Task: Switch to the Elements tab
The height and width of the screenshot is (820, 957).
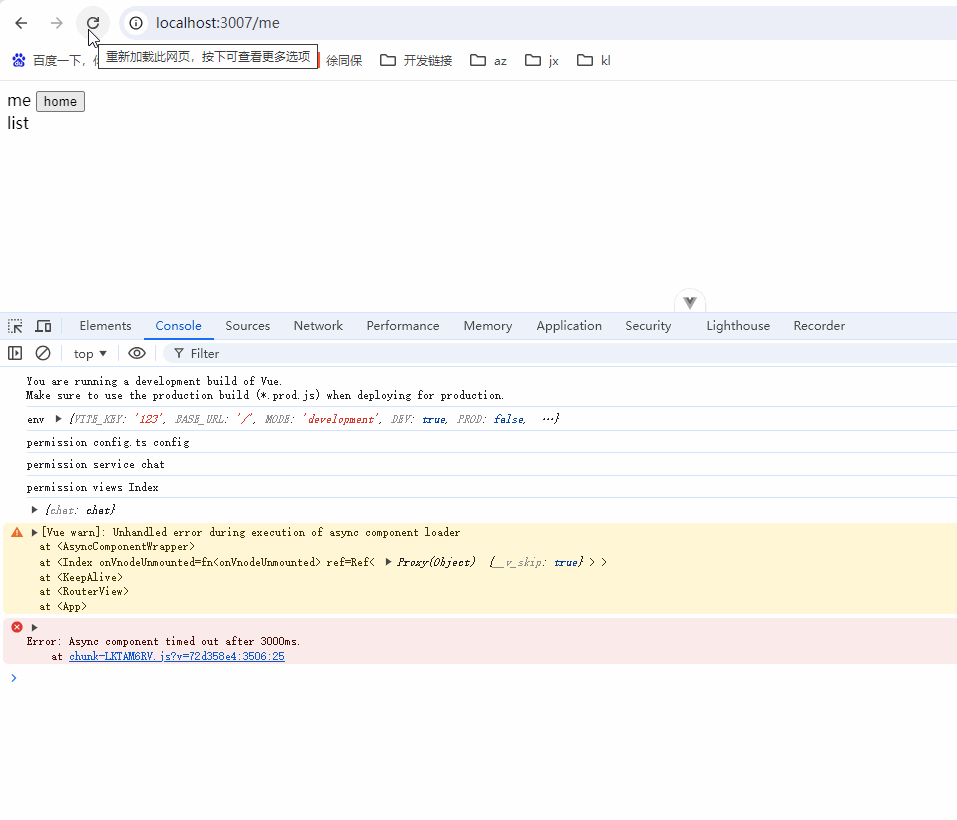Action: click(105, 326)
